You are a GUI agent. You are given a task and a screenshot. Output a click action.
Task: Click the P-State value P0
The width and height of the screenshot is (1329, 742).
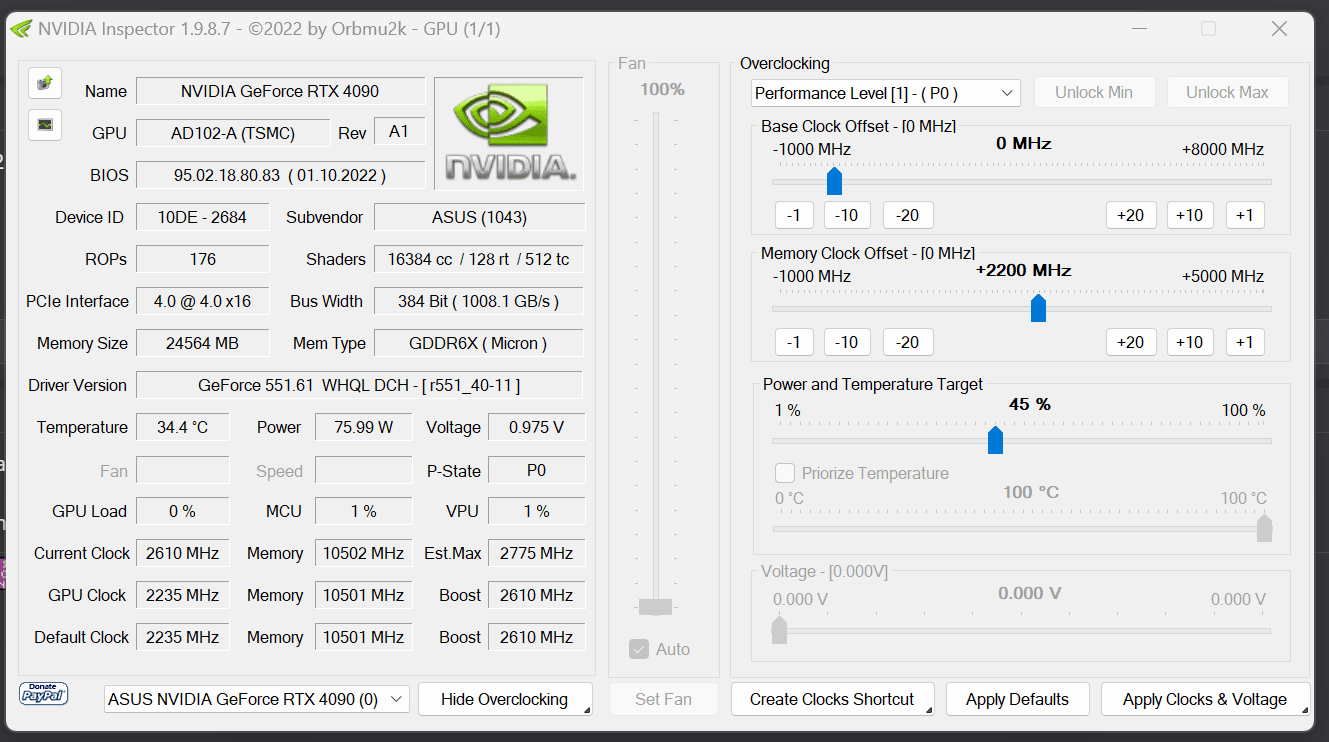(536, 470)
